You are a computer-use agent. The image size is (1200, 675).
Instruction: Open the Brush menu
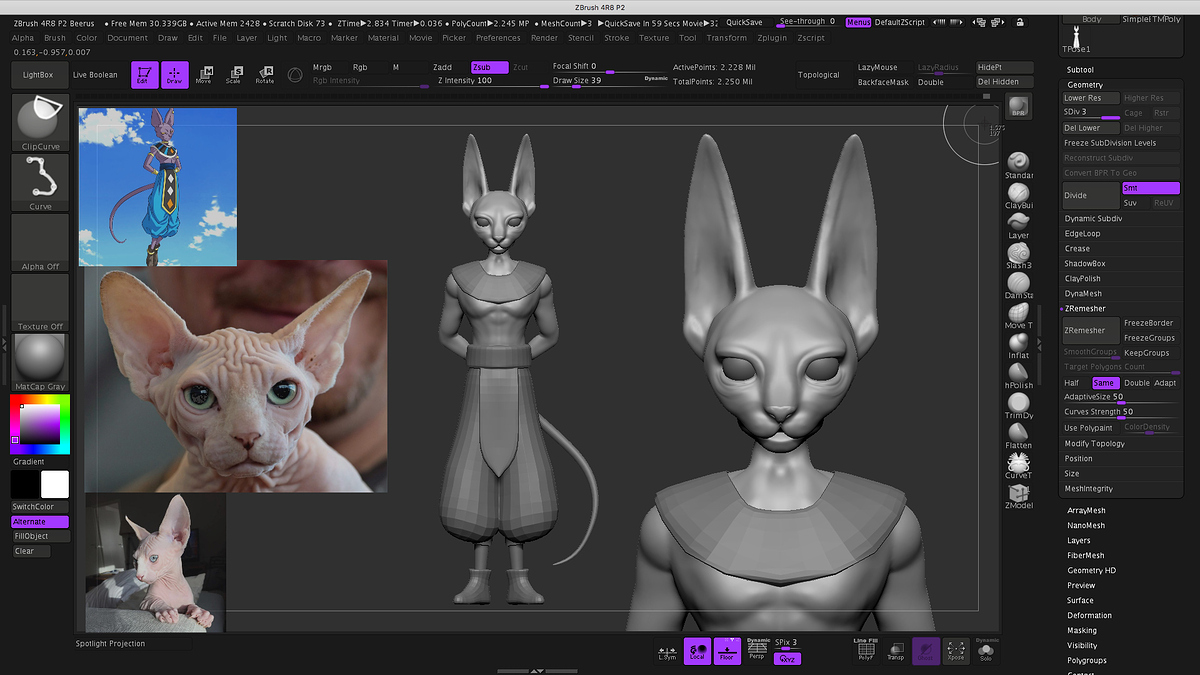coord(55,38)
